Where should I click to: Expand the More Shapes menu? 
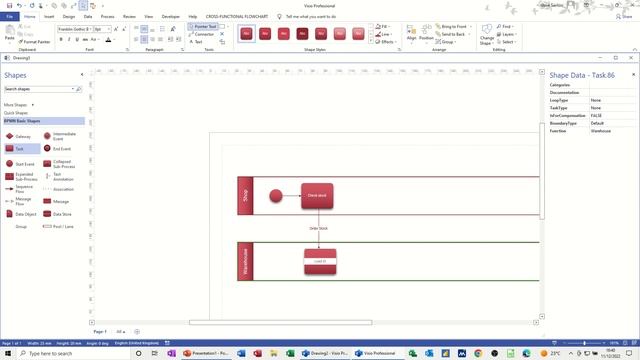[19, 105]
